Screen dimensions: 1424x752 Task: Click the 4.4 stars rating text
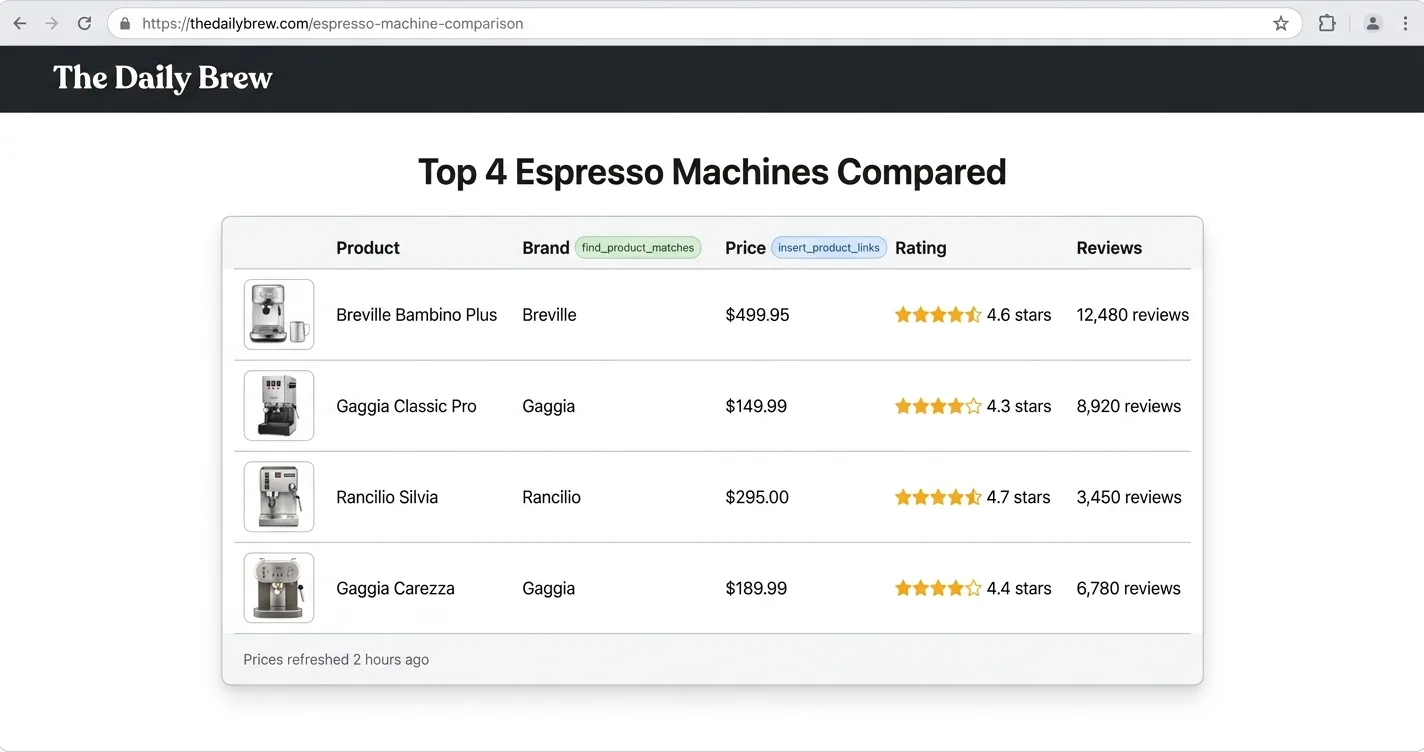coord(1019,588)
